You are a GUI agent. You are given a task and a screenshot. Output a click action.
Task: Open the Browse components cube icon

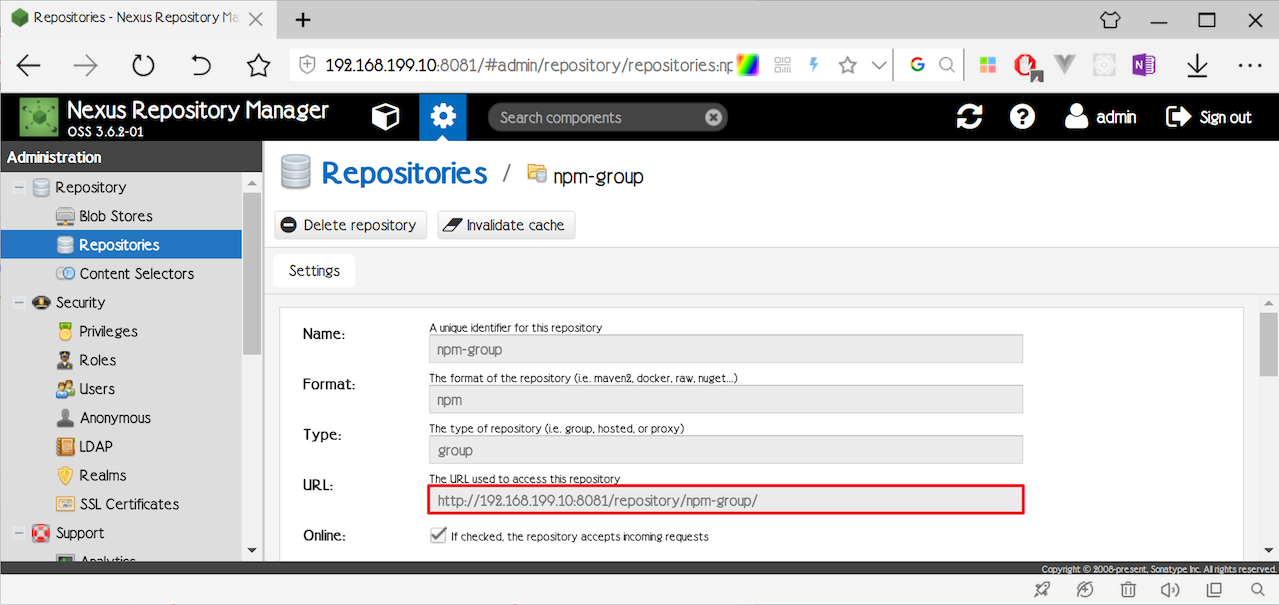385,117
